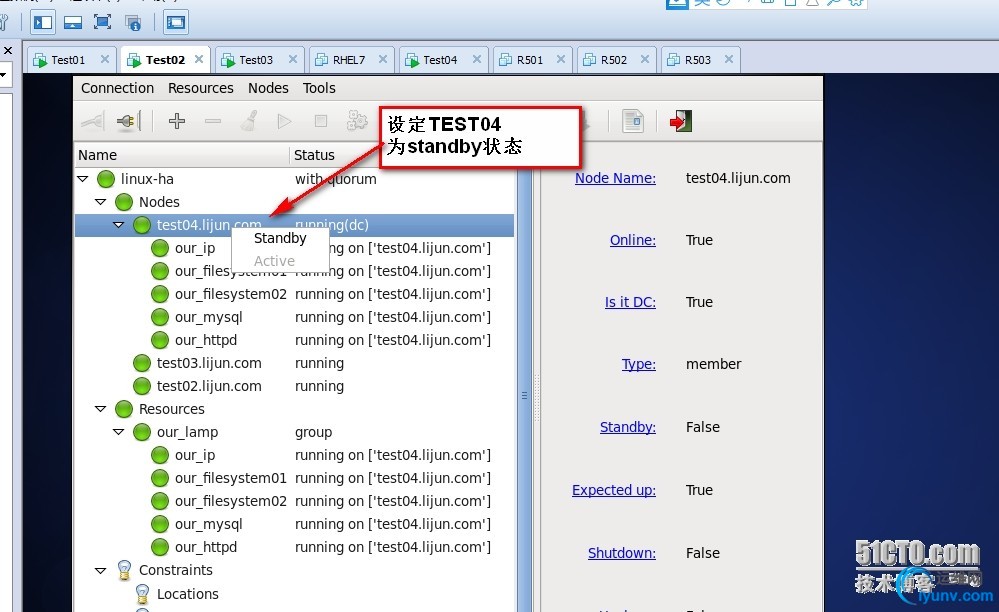Screen dimensions: 999x612
Task: Collapse the Constraints tree branch
Action: click(x=101, y=571)
